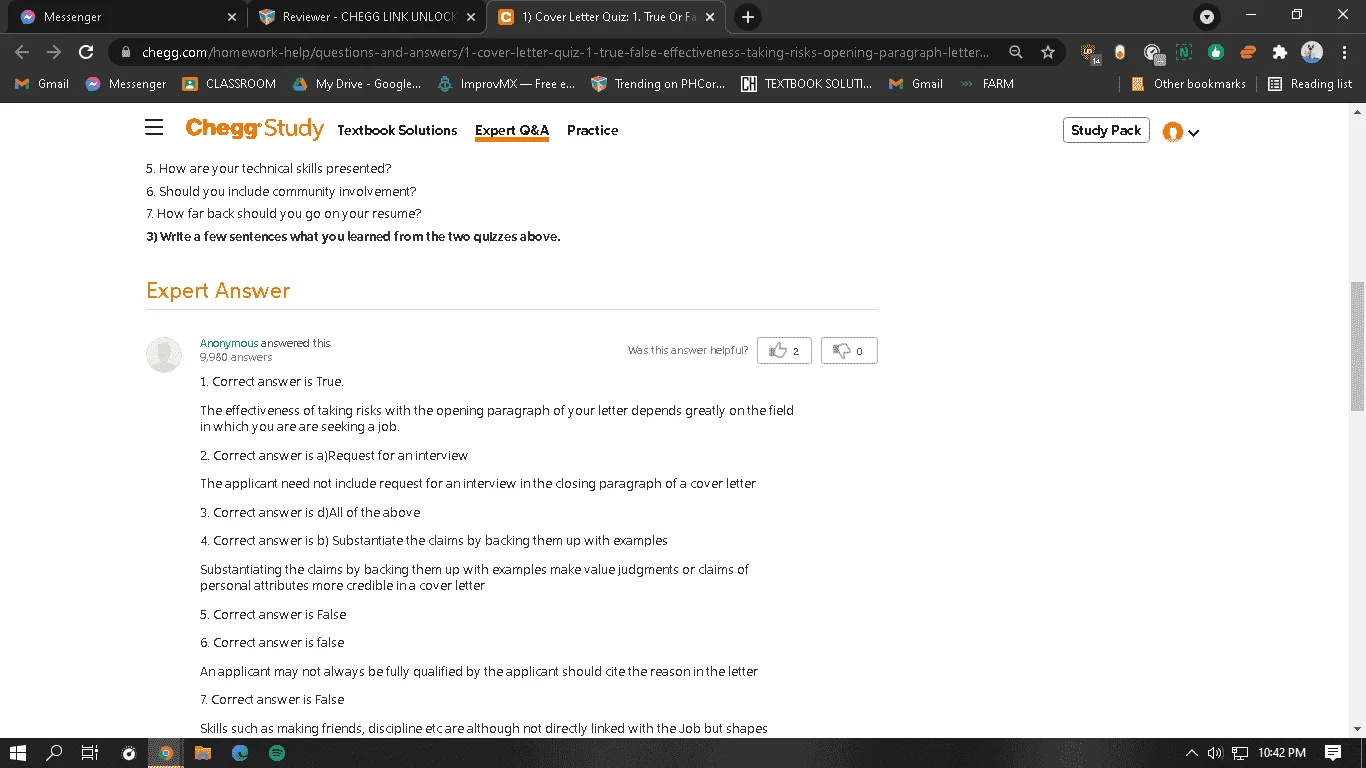
Task: Launch Microsoft Edge from the taskbar
Action: tap(240, 753)
